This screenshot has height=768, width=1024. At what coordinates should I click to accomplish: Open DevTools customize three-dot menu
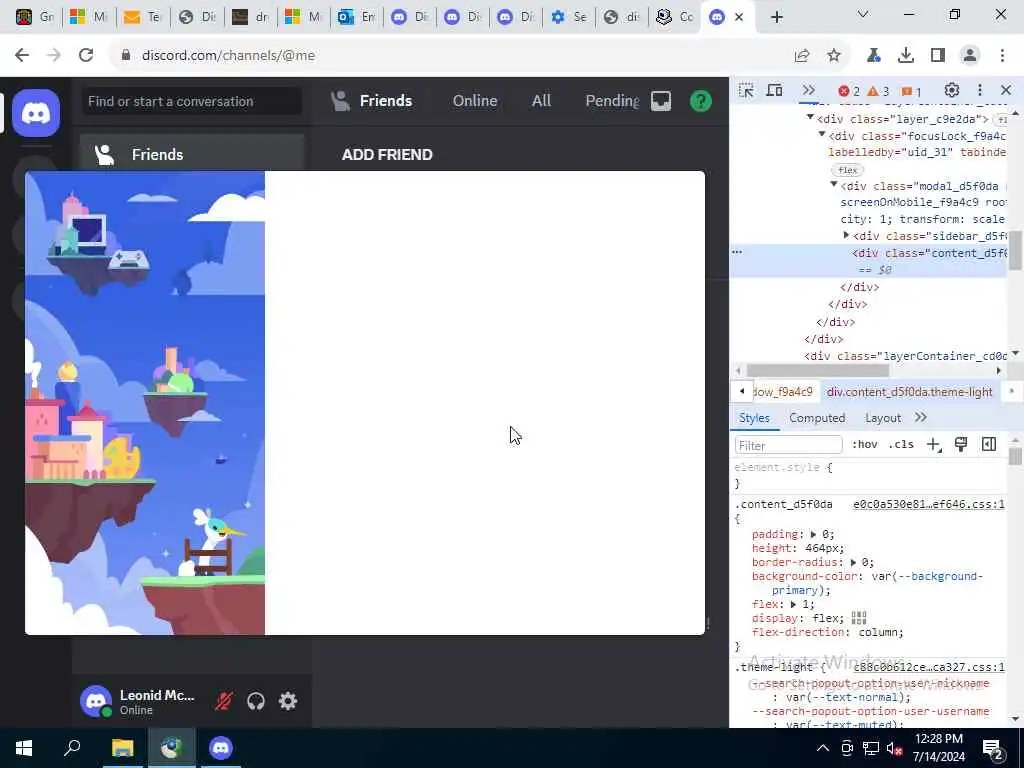(980, 90)
